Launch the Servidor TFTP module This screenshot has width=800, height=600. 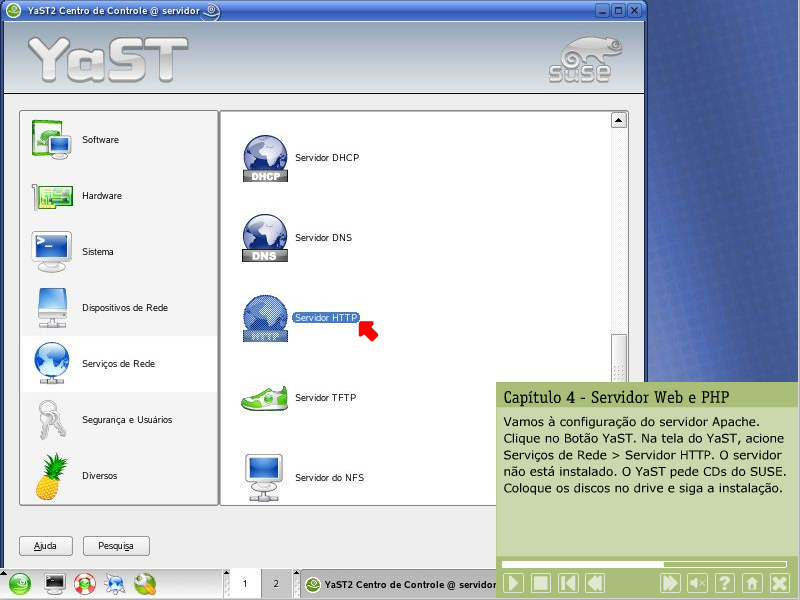(325, 398)
